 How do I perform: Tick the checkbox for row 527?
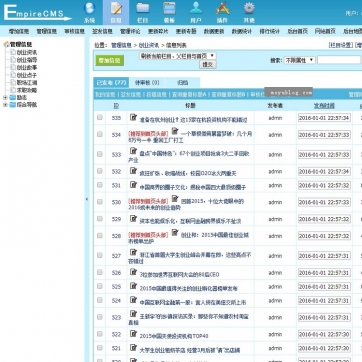pyautogui.click(x=100, y=255)
